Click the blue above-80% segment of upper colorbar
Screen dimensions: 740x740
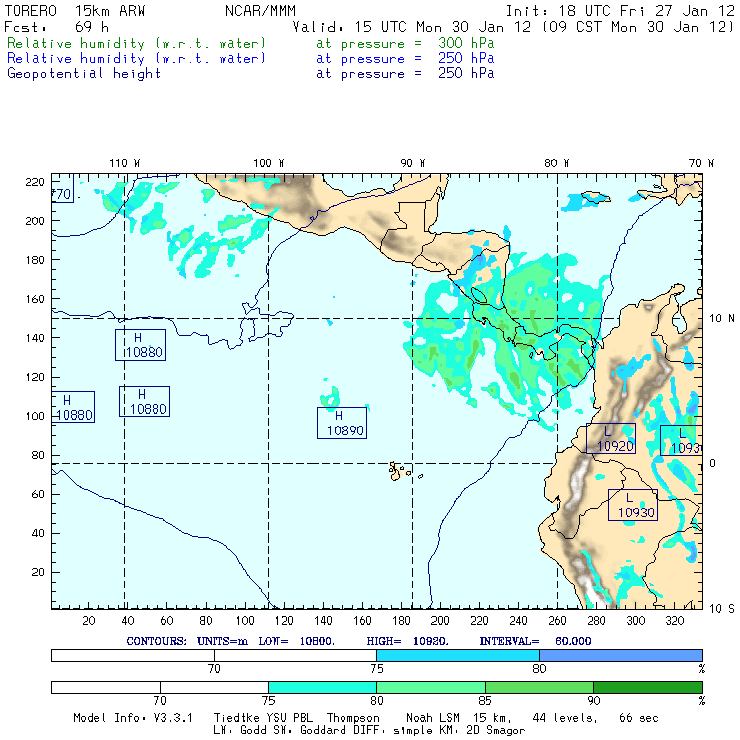pyautogui.click(x=621, y=655)
